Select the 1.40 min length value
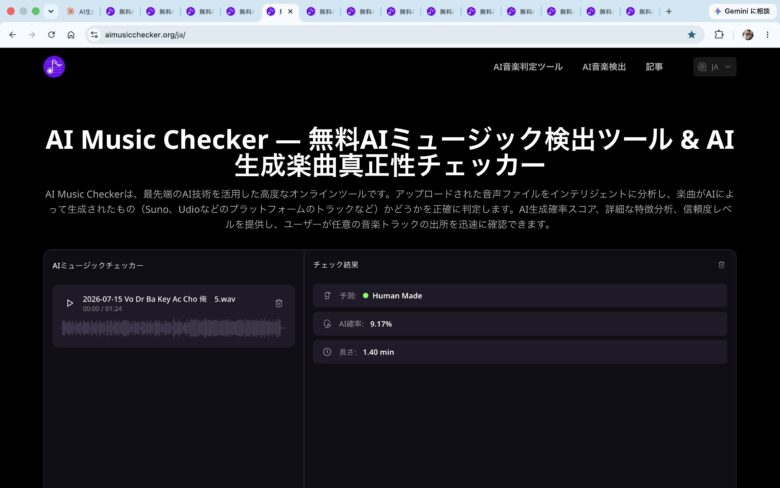 click(x=378, y=352)
